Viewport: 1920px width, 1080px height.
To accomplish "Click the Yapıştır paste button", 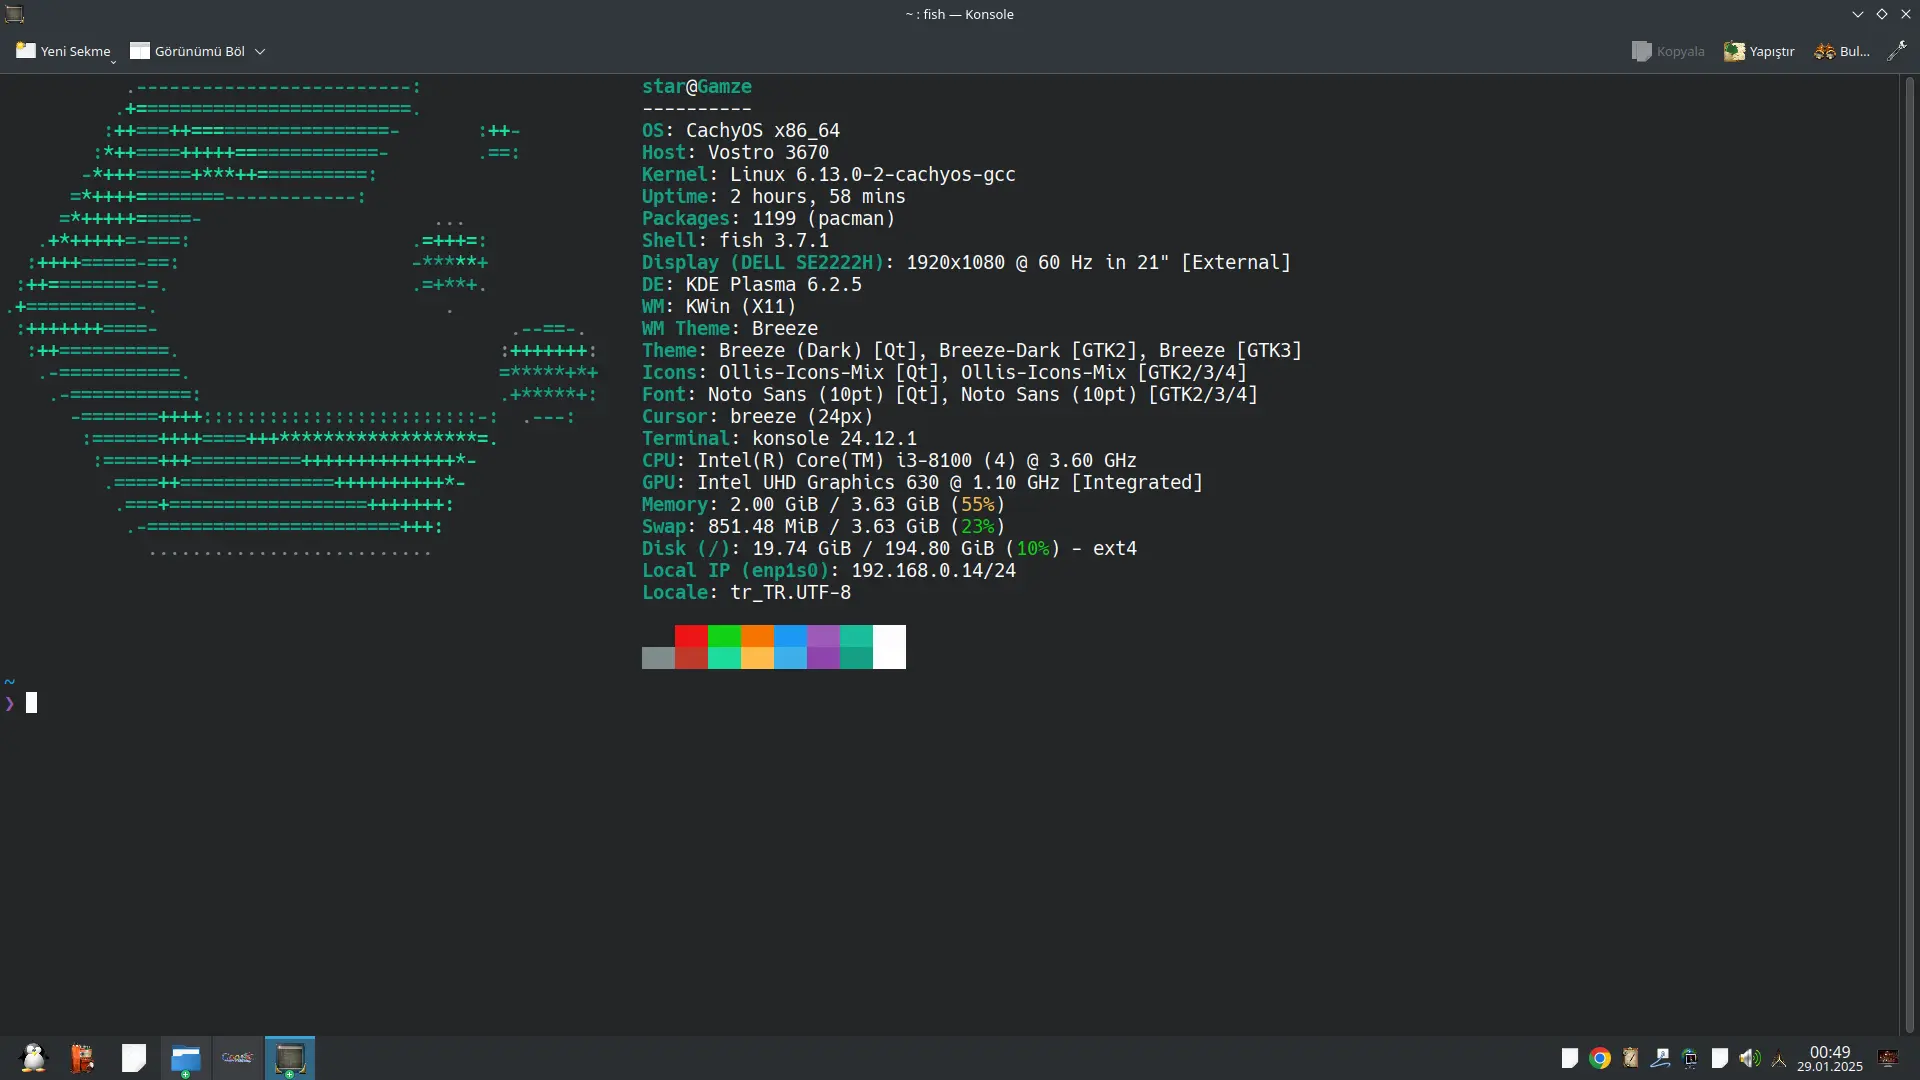I will pos(1759,51).
